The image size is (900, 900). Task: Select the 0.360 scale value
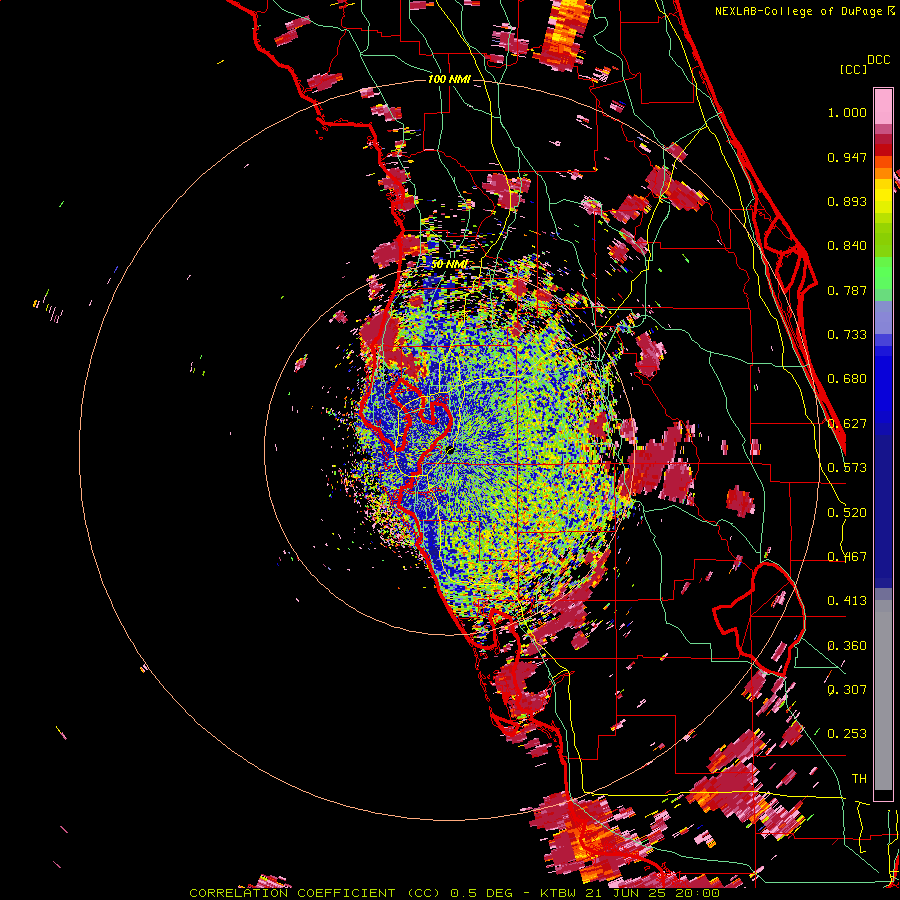pyautogui.click(x=847, y=646)
